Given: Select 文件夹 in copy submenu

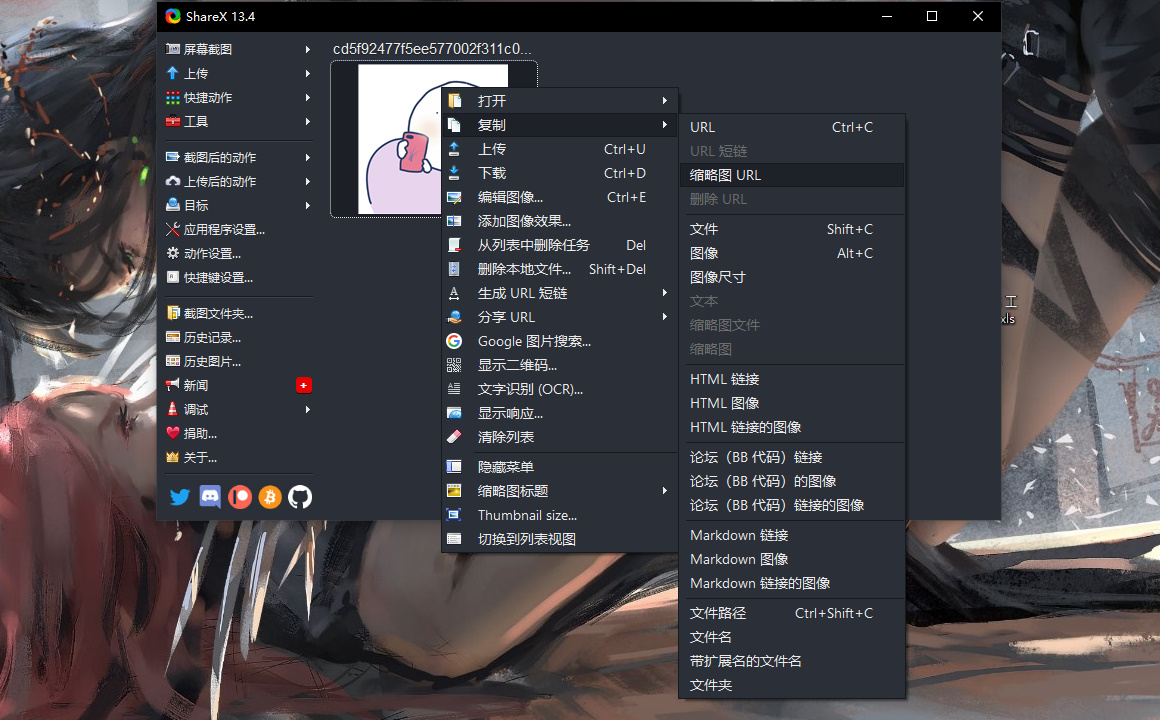Looking at the screenshot, I should pos(792,685).
